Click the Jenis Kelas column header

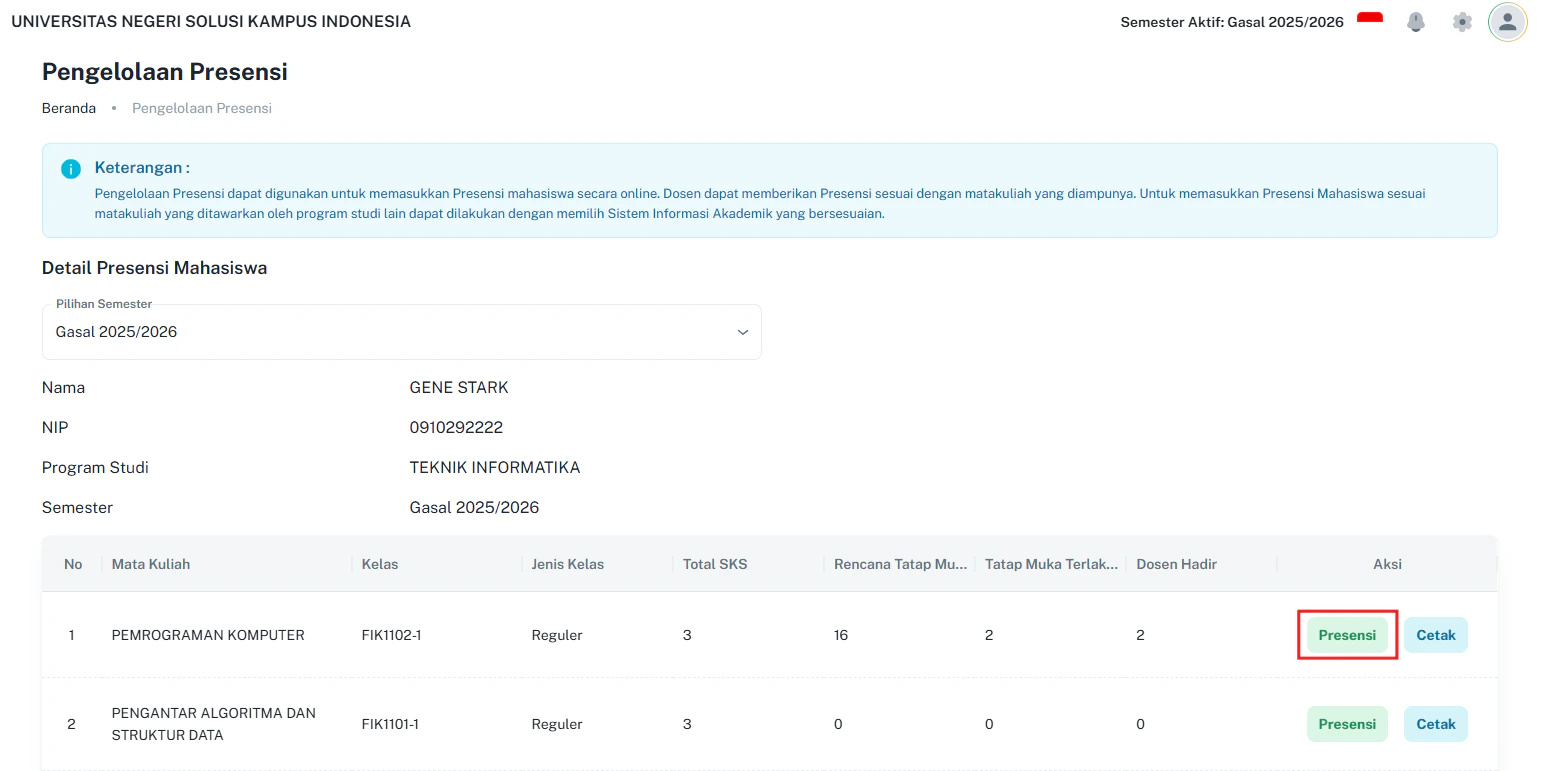point(568,564)
